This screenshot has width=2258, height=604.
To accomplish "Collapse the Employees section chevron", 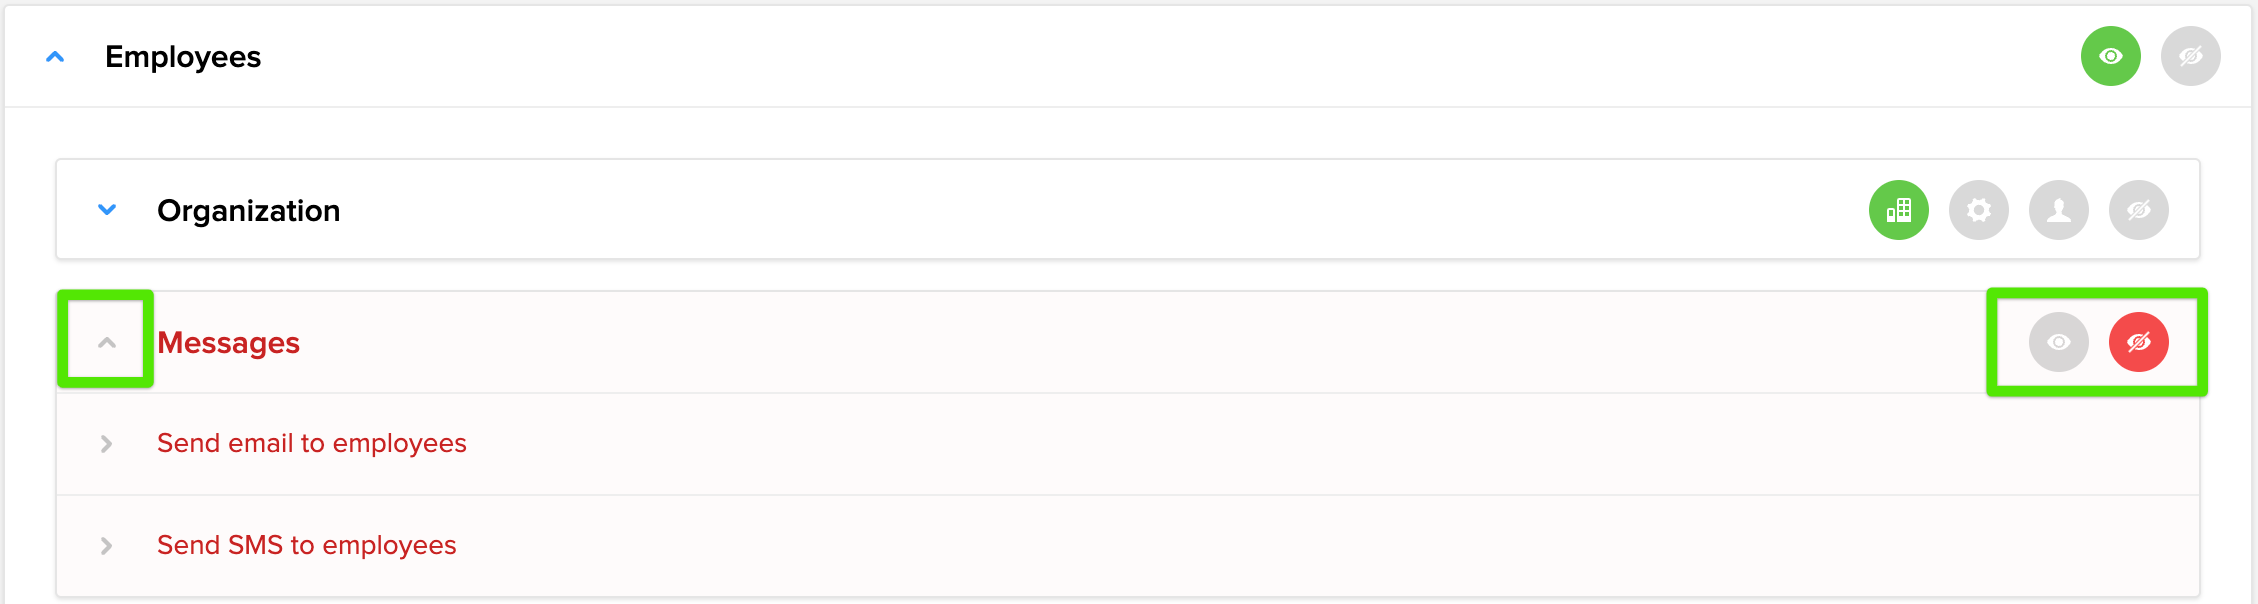I will (x=56, y=57).
